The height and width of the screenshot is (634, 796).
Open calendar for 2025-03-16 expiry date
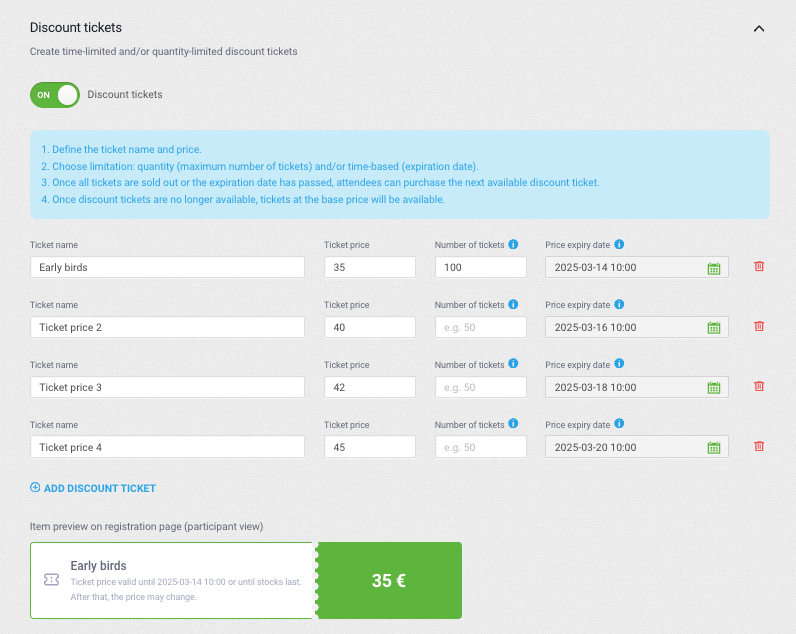click(714, 328)
